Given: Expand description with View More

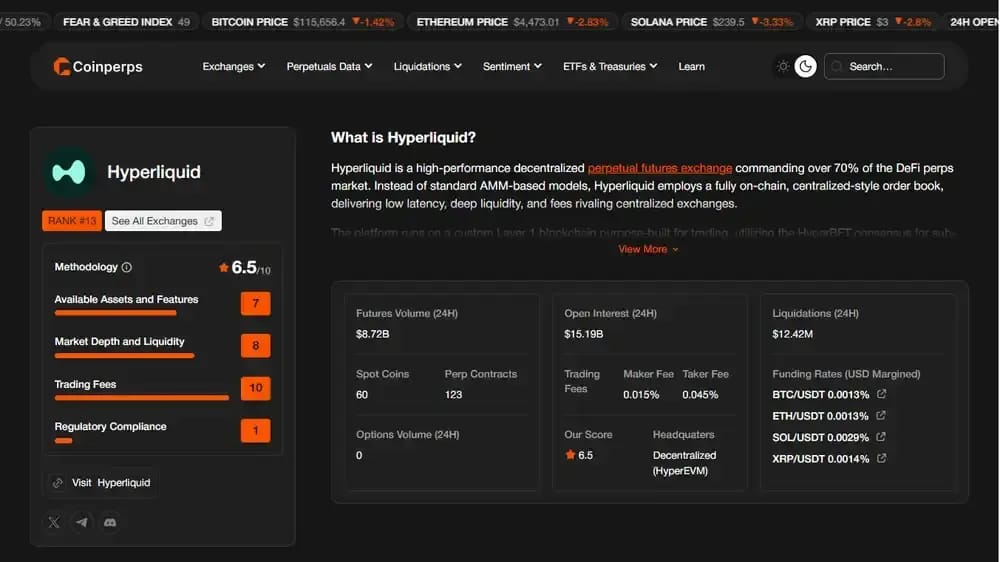Looking at the screenshot, I should [x=648, y=249].
